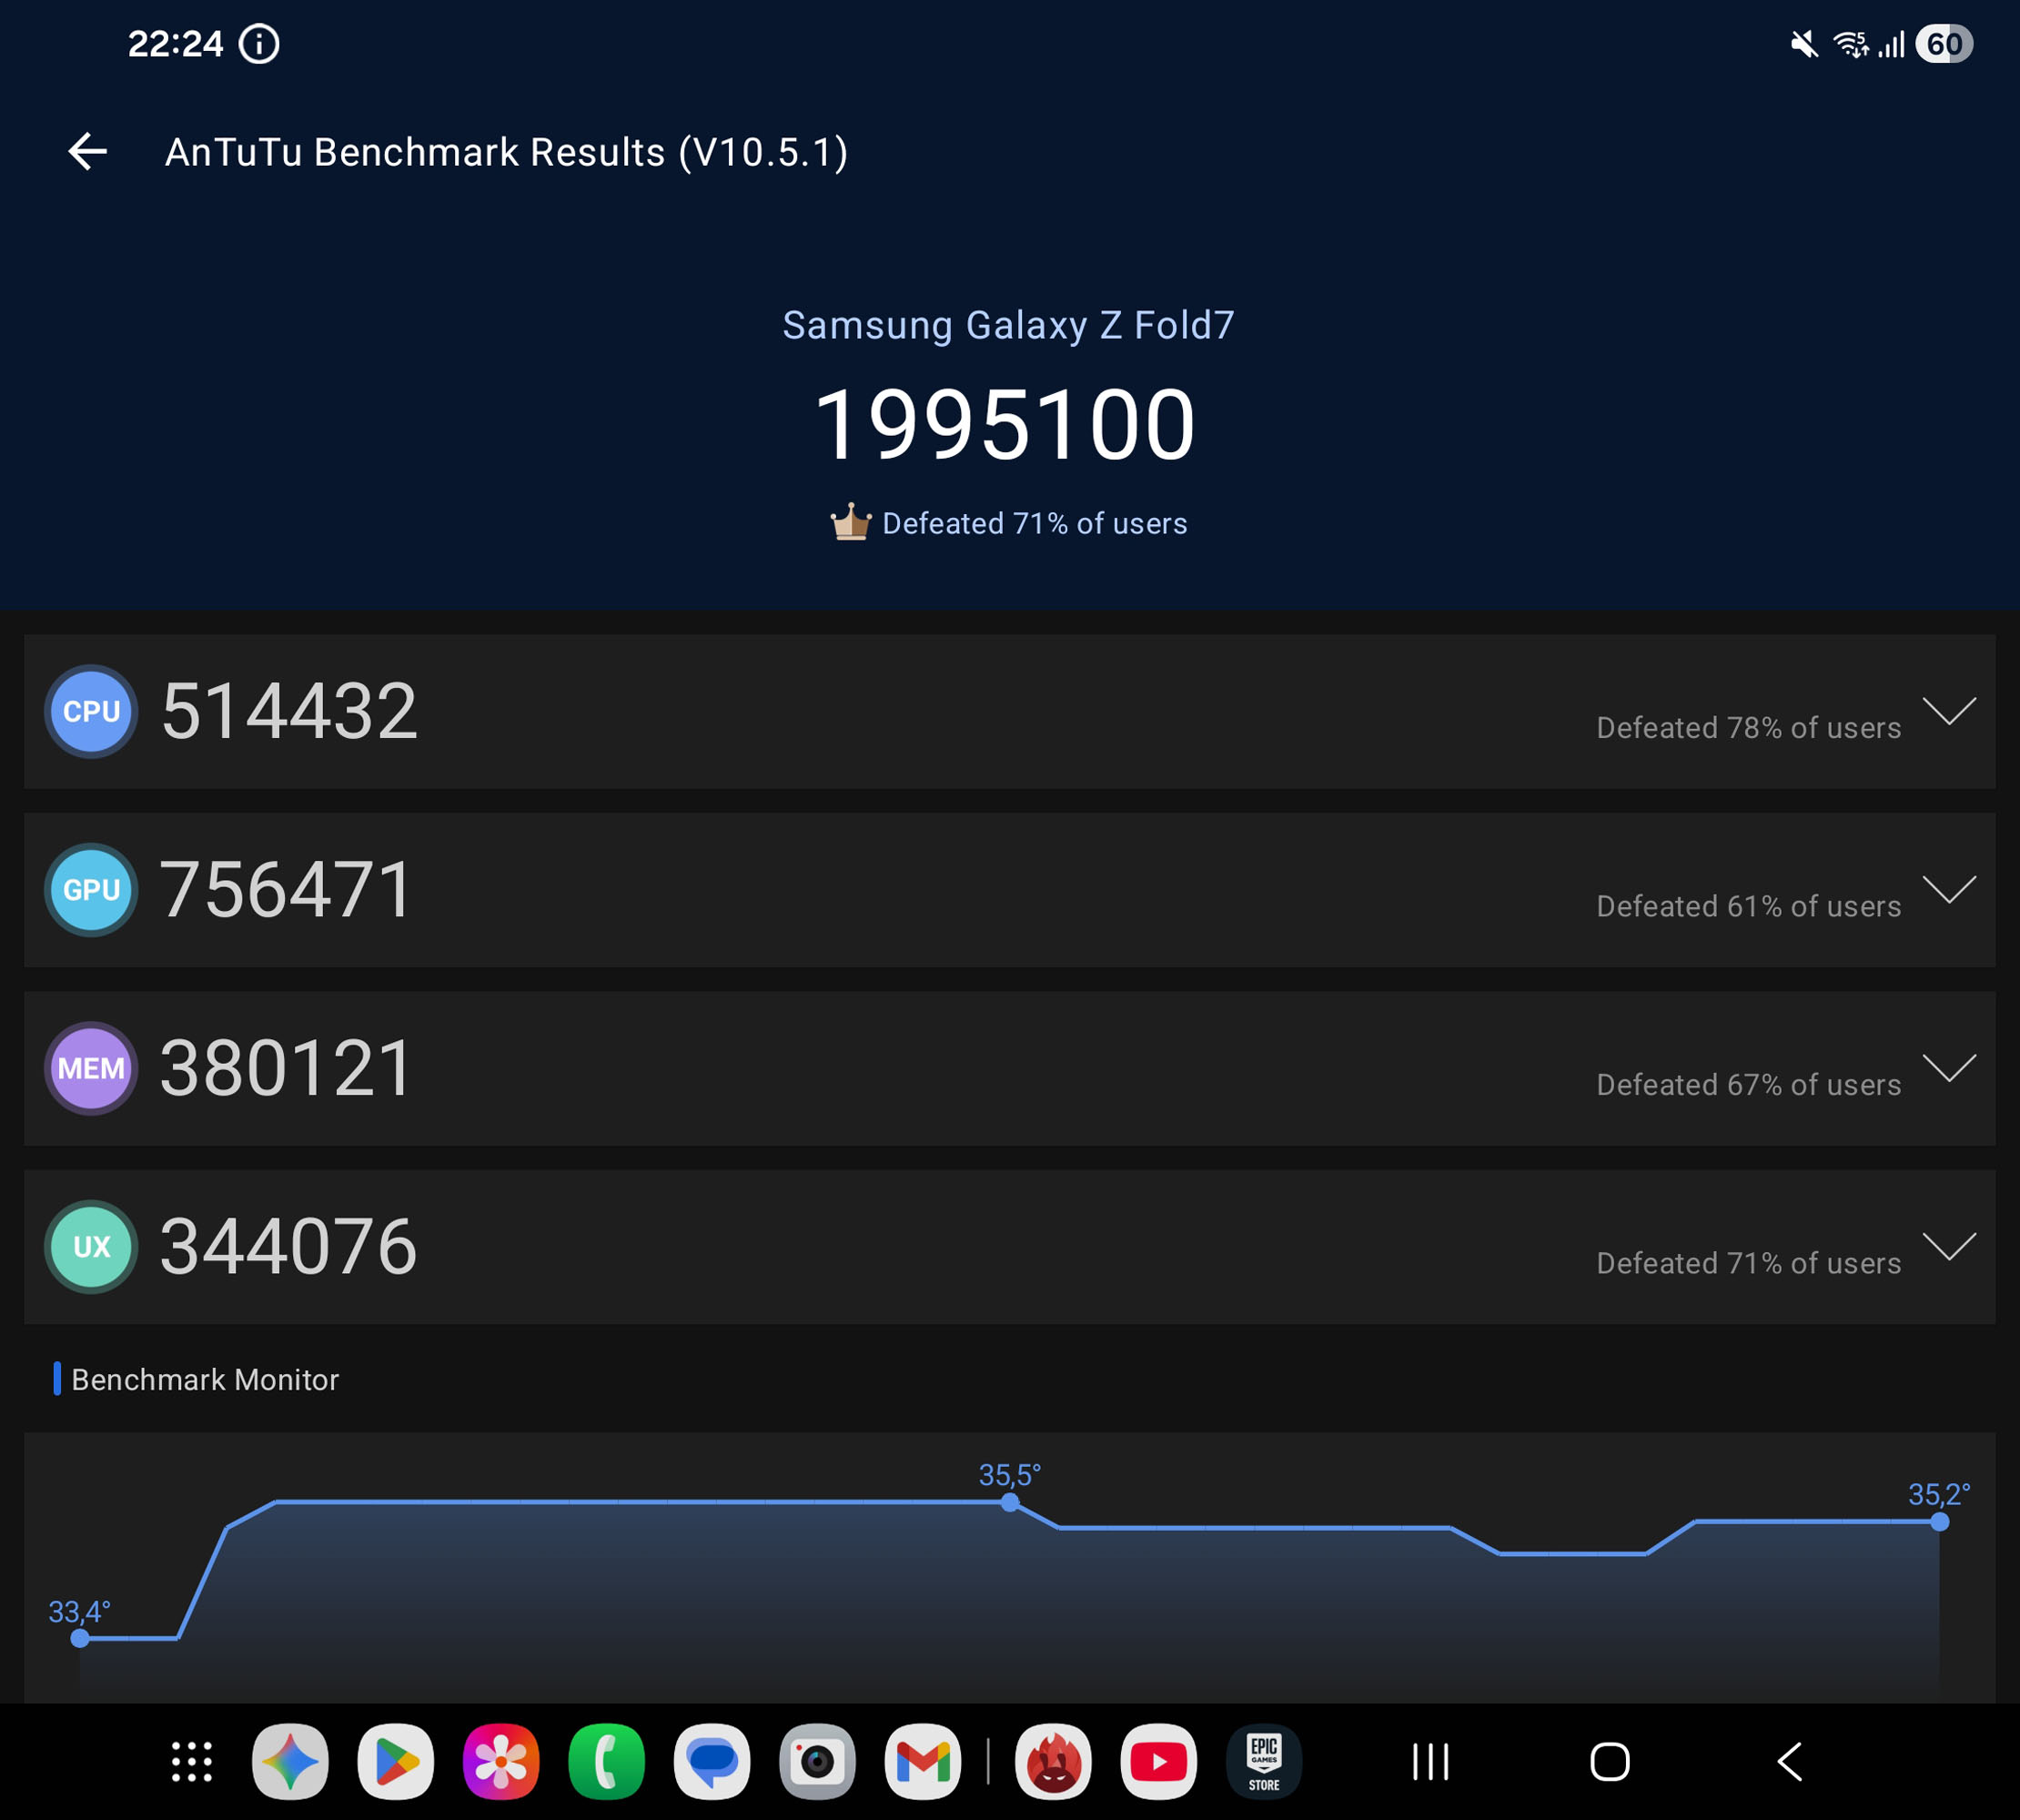Tap the crown icon next to Defeated 71%
The image size is (2020, 1820).
[x=850, y=521]
